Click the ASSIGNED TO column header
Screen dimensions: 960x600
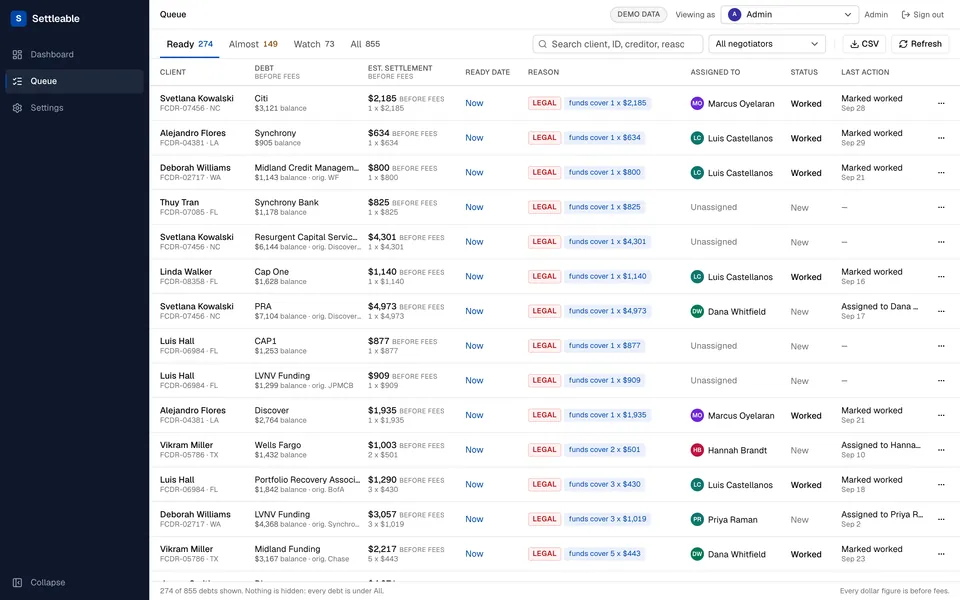(715, 72)
